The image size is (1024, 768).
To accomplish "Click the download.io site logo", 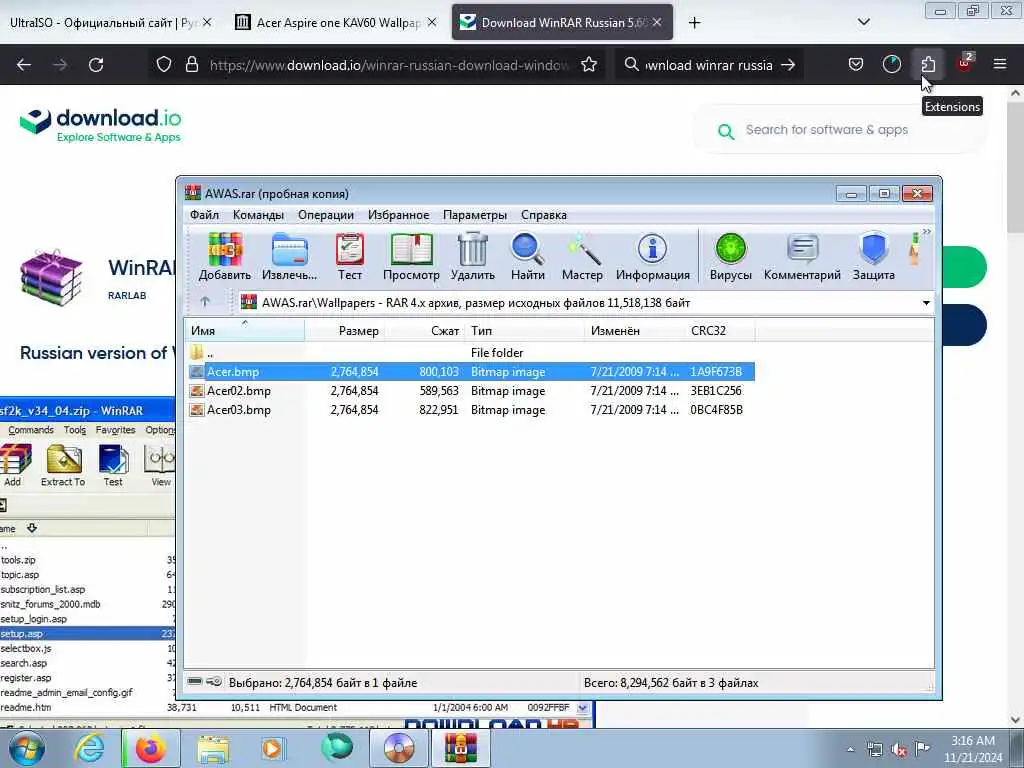I will point(101,125).
